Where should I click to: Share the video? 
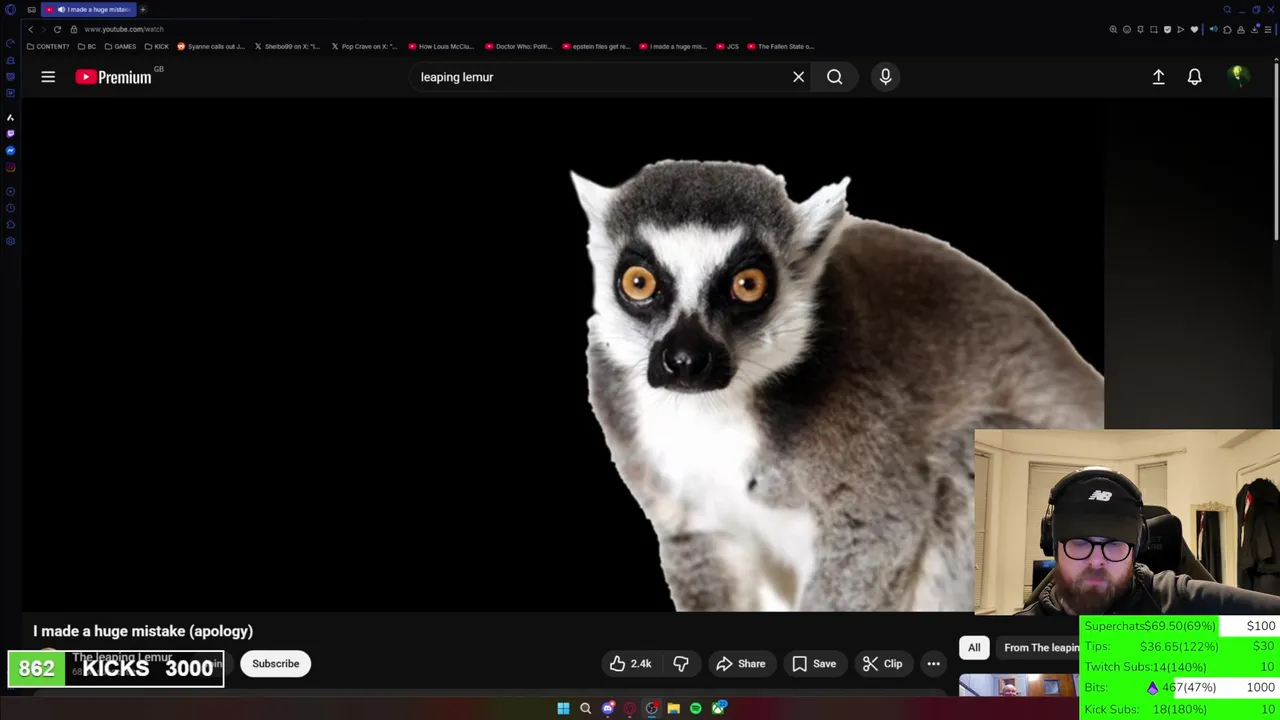[741, 663]
